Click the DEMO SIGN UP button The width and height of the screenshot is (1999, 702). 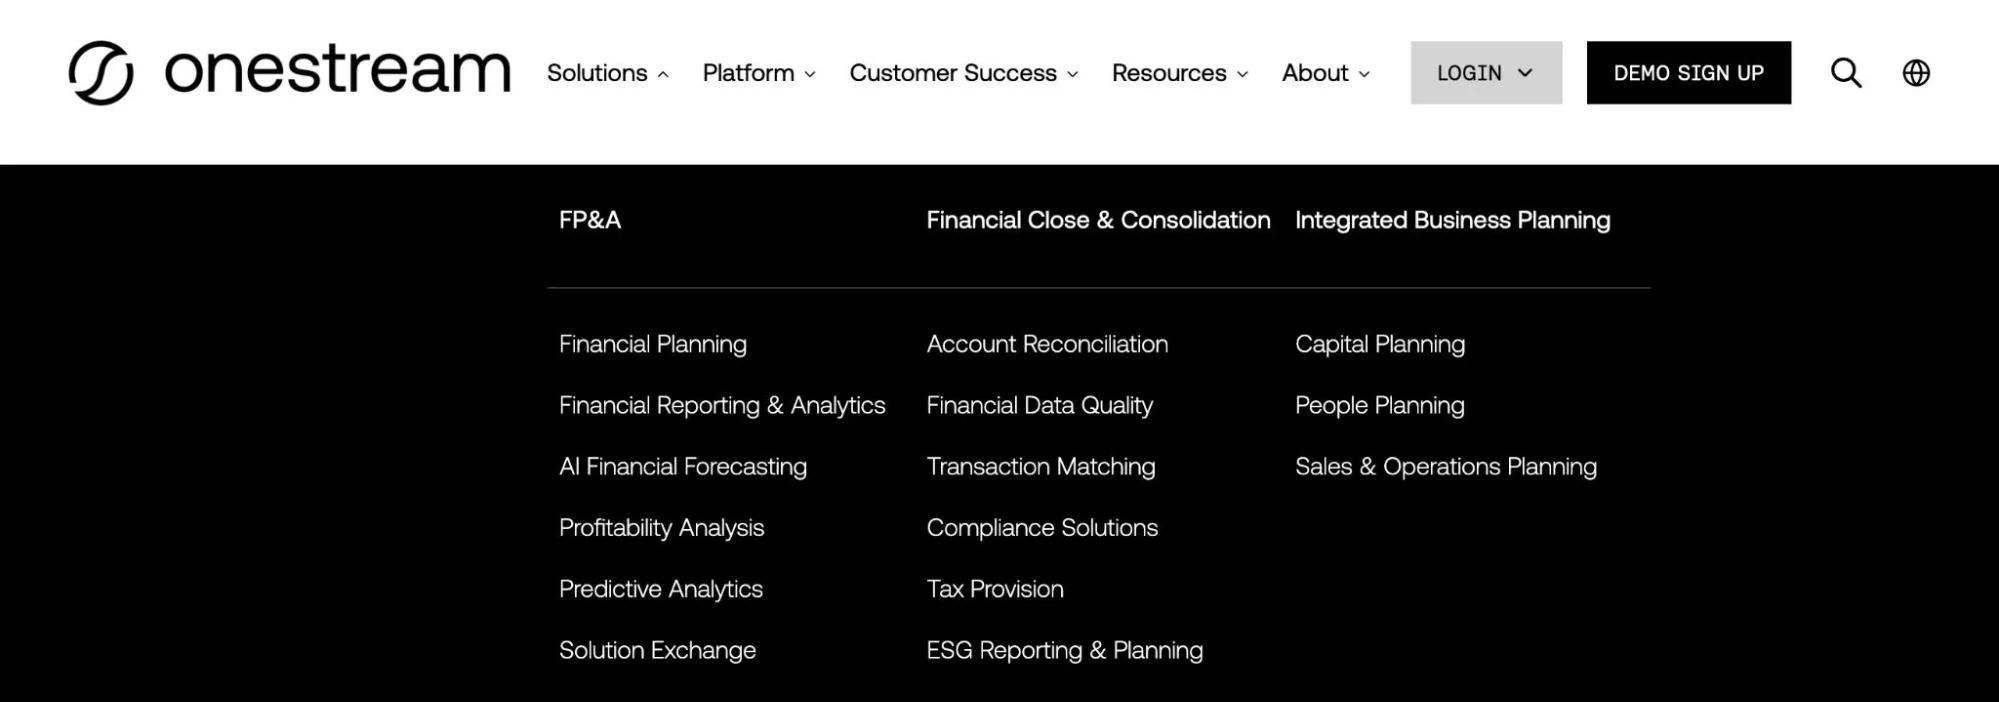1689,73
